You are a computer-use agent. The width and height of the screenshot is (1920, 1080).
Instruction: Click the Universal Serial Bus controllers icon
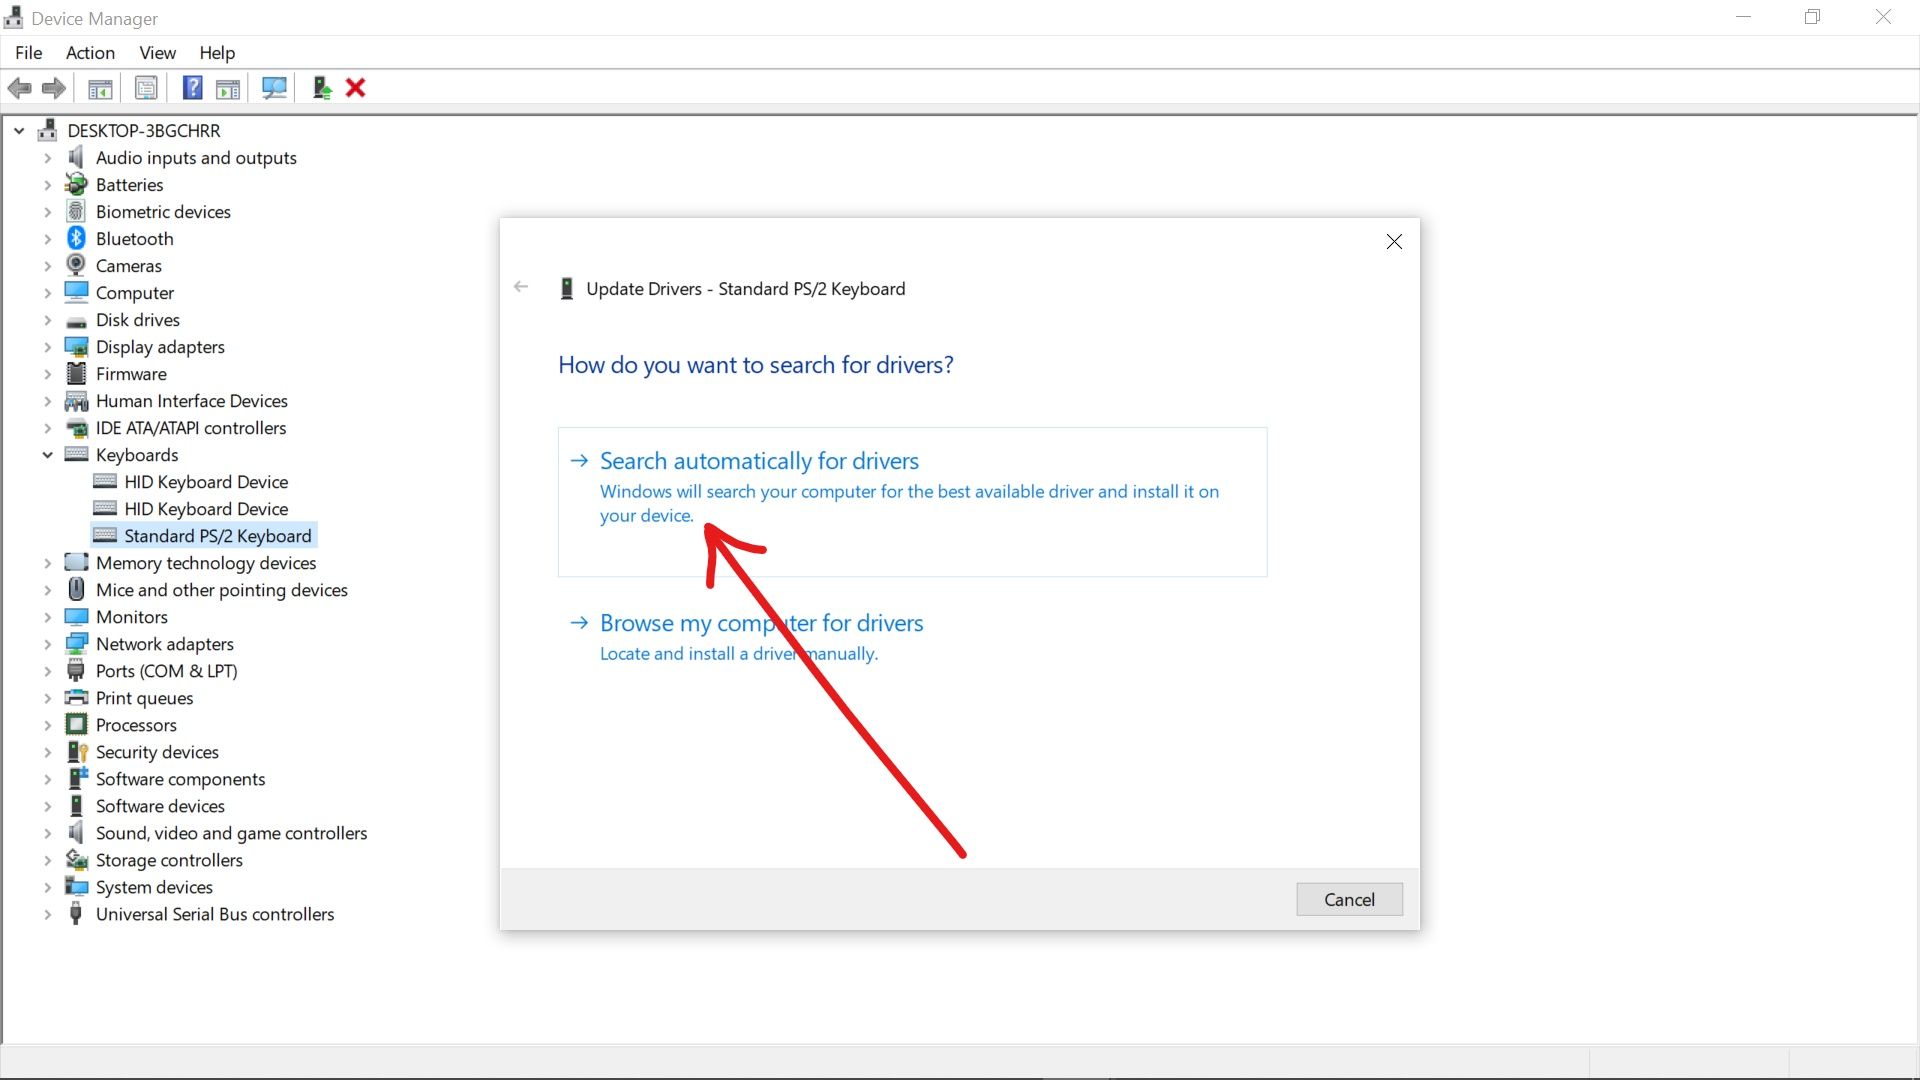(x=76, y=913)
